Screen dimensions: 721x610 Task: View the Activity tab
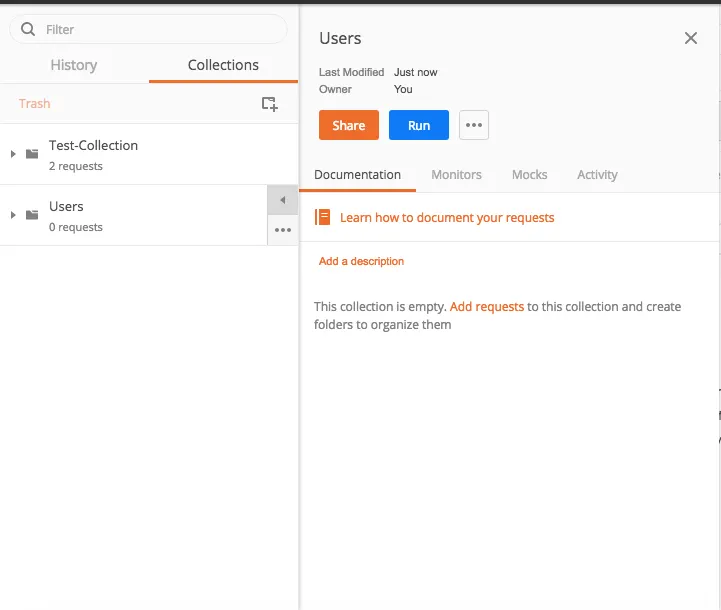(x=597, y=175)
